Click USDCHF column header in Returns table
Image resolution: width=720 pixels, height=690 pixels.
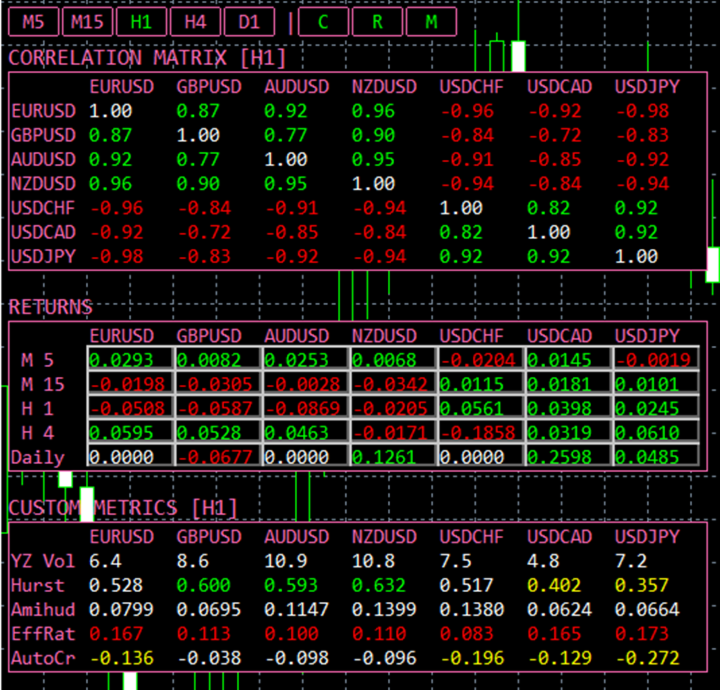[x=472, y=336]
